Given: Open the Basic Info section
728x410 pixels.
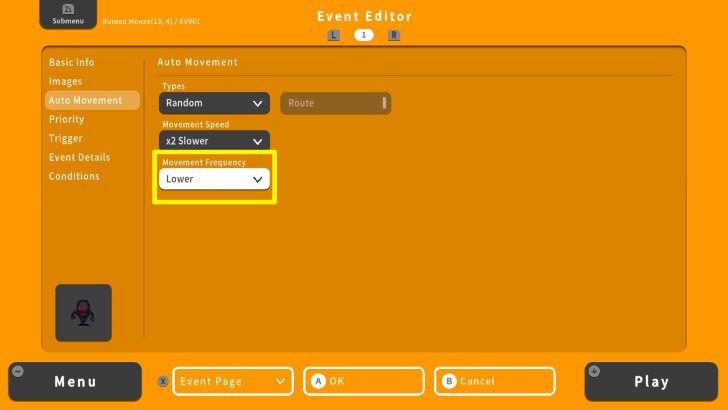Looking at the screenshot, I should click(x=72, y=62).
